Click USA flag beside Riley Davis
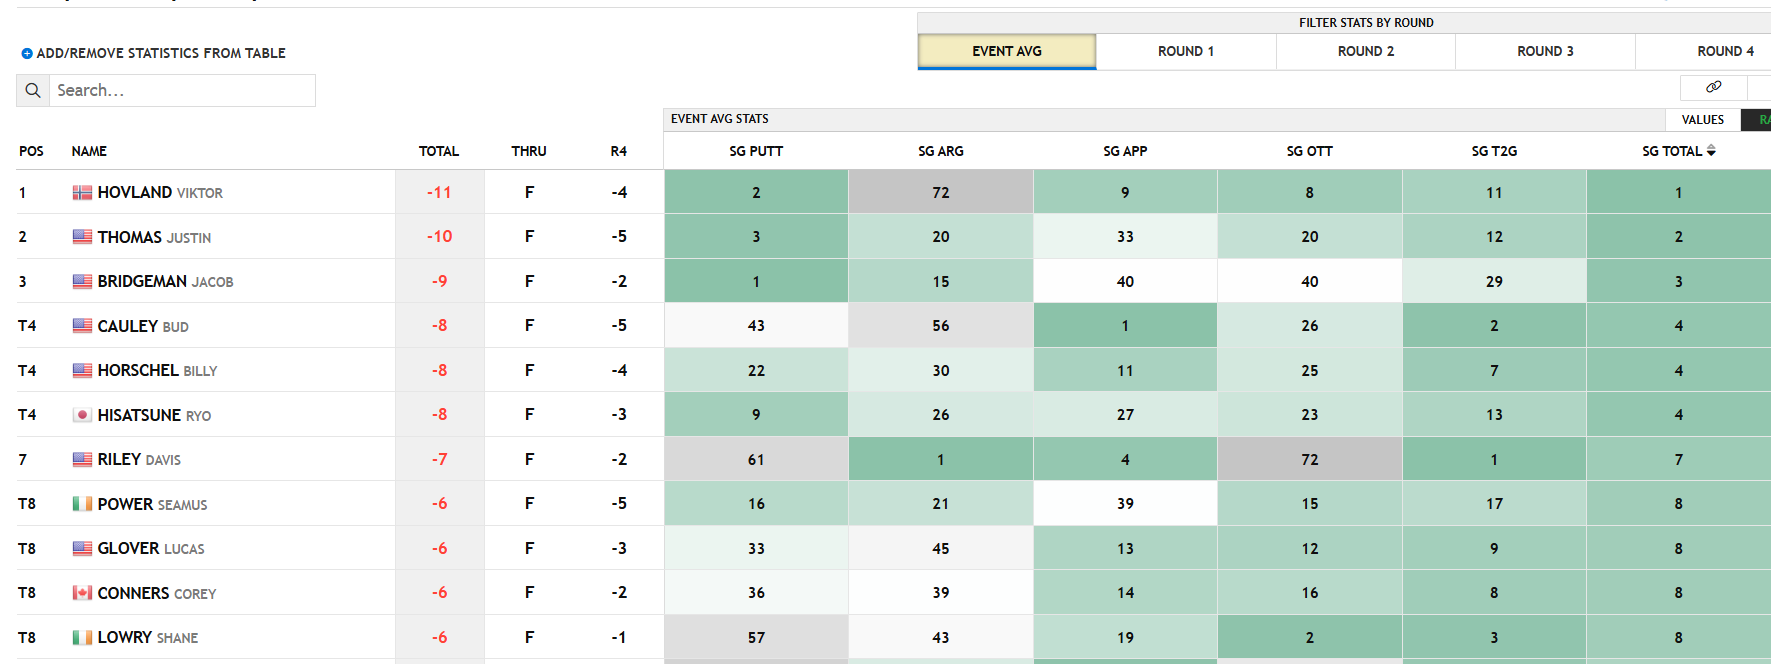 82,460
